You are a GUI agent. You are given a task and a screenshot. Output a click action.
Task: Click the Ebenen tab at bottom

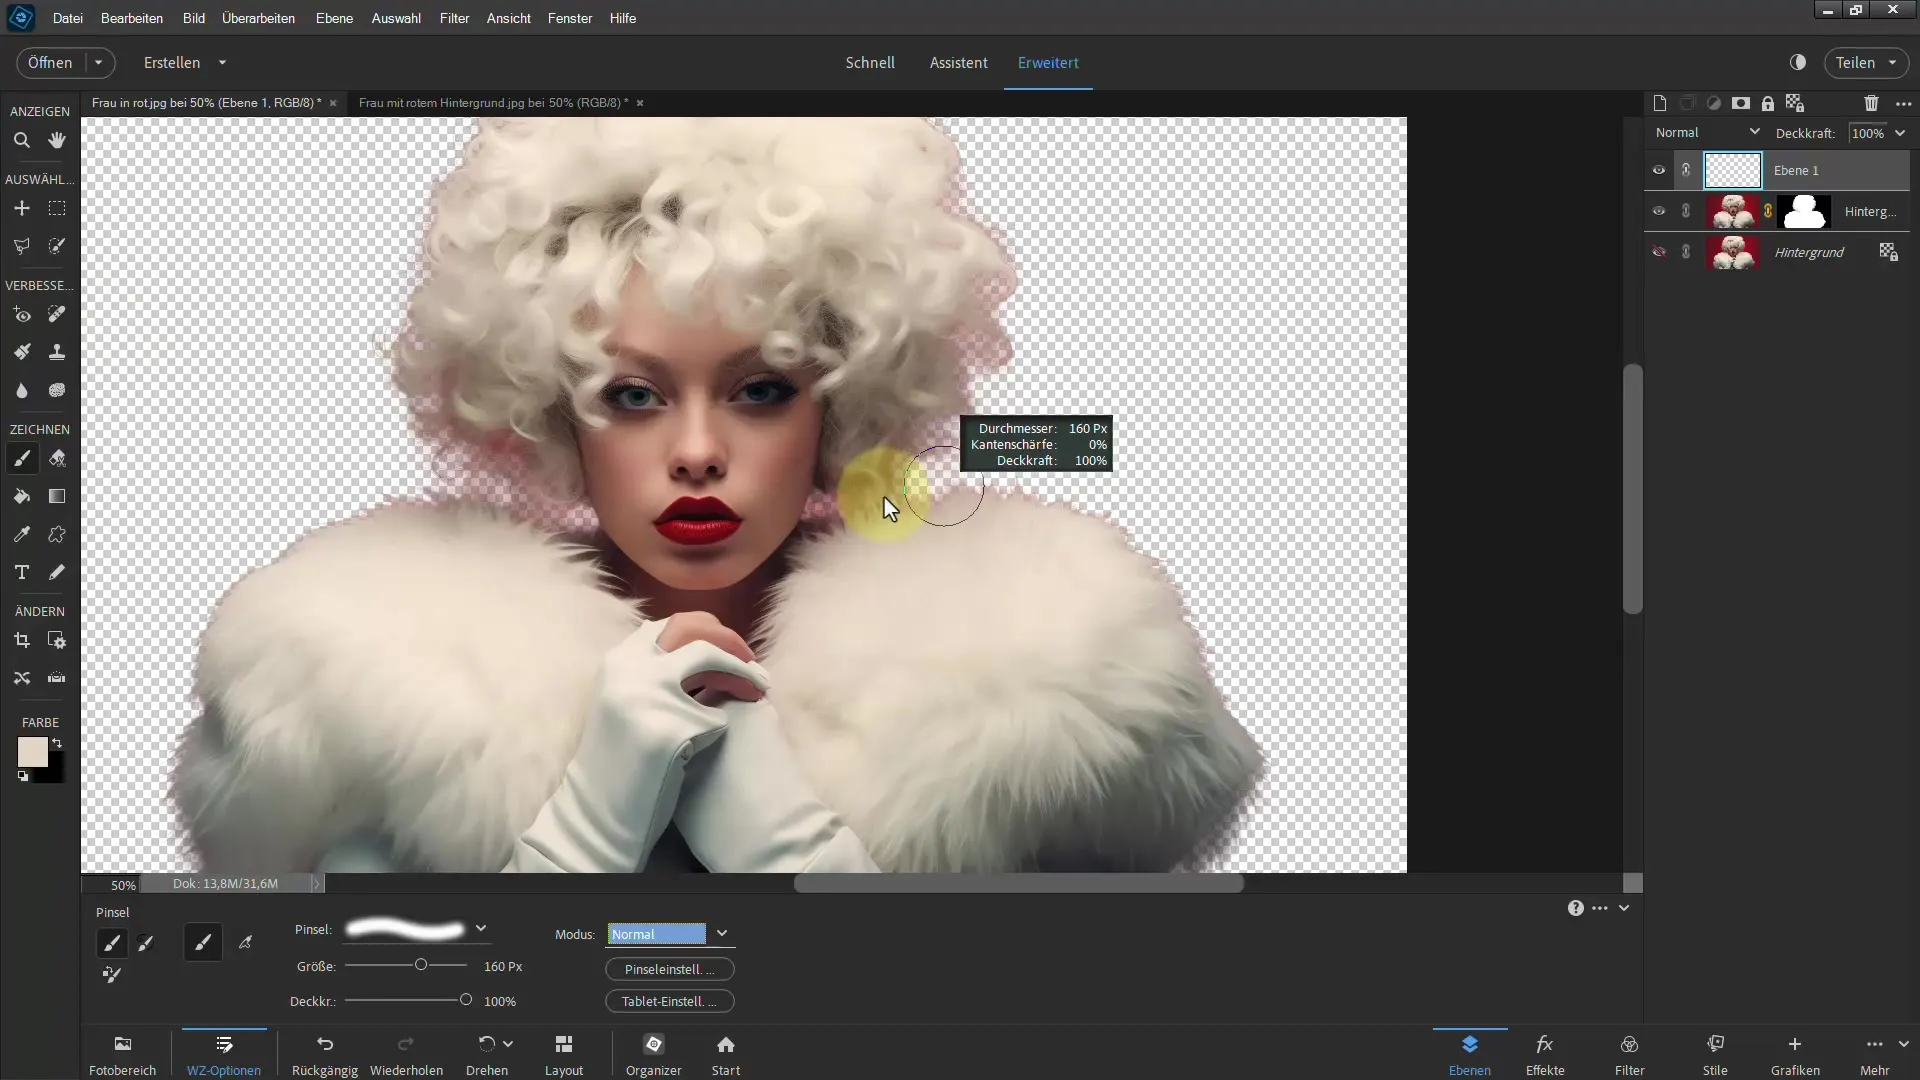1466,1054
